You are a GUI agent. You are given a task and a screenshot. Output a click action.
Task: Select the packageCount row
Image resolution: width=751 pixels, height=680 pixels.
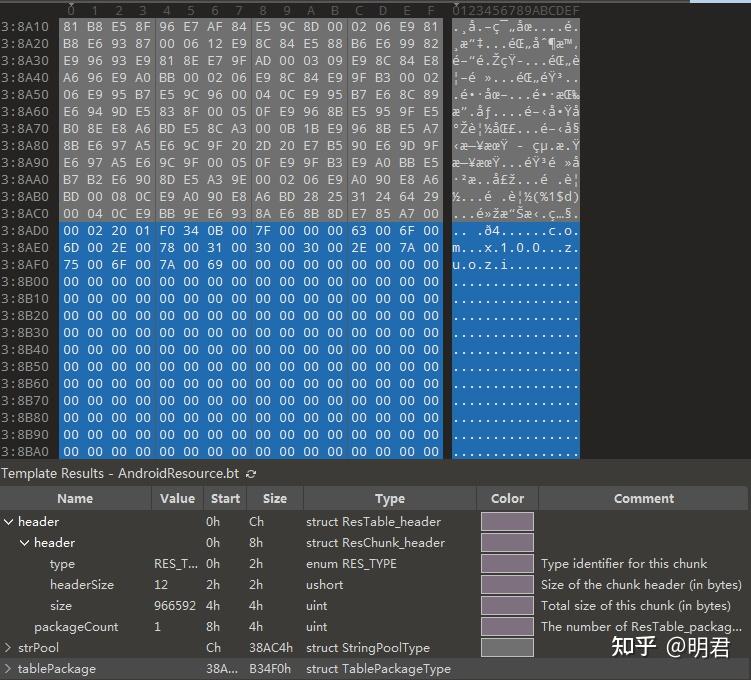click(x=374, y=626)
